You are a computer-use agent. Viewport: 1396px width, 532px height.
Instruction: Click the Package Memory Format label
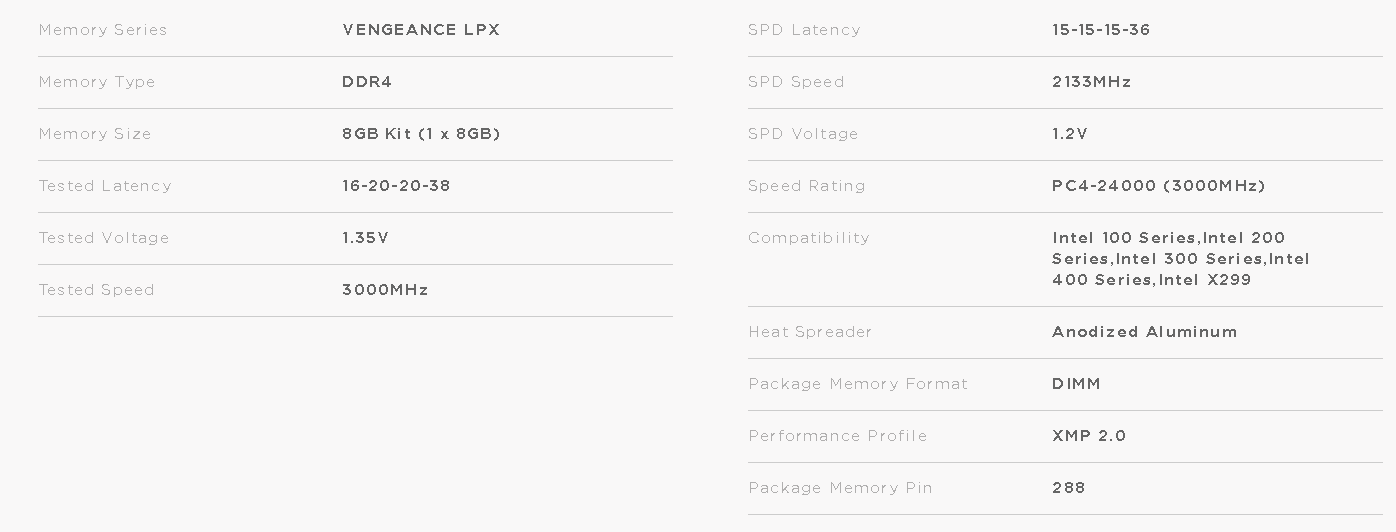pyautogui.click(x=858, y=384)
